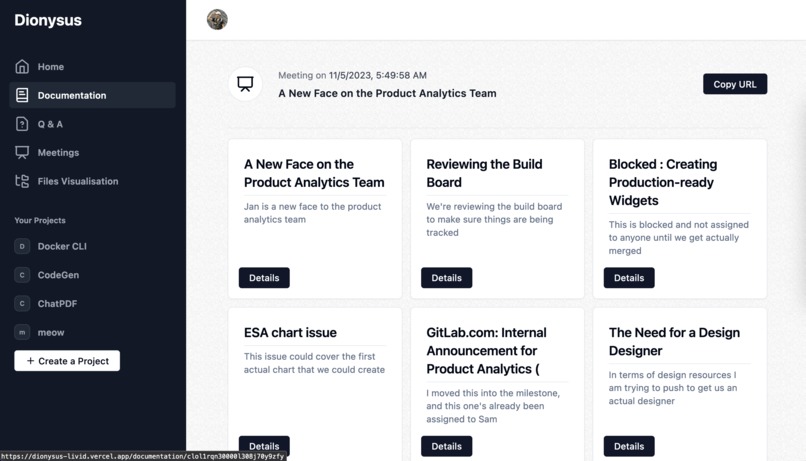Click the Files Visualisation tree icon
Image resolution: width=806 pixels, height=461 pixels.
pyautogui.click(x=22, y=181)
